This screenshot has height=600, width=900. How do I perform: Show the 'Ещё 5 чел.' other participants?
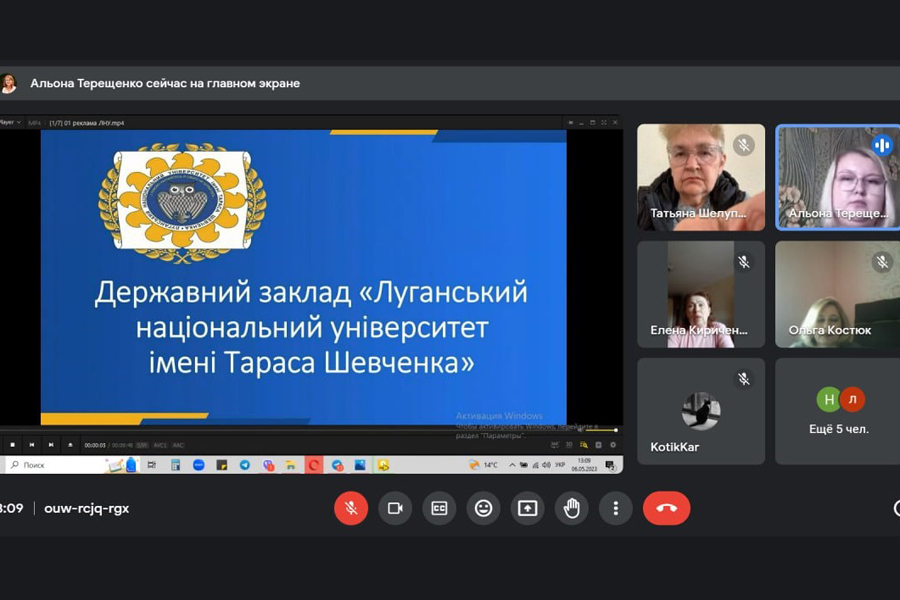(x=838, y=411)
